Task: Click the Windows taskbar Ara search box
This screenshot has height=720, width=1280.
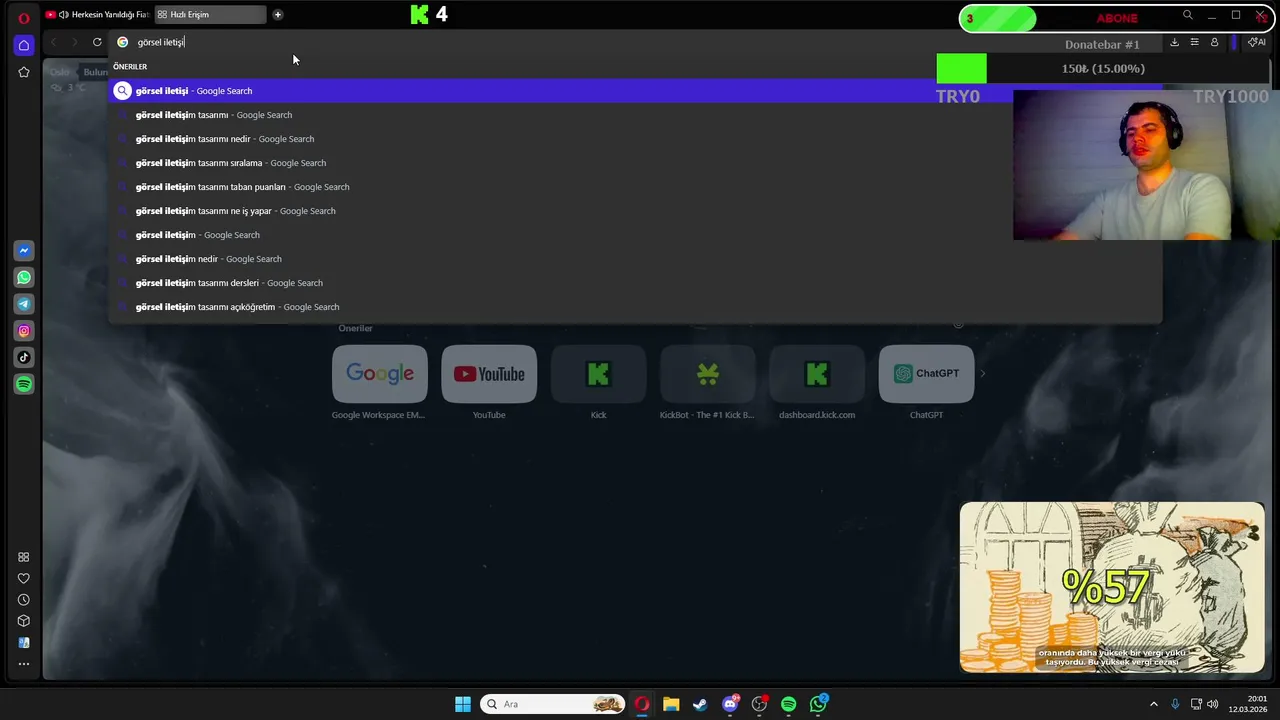Action: click(x=553, y=704)
